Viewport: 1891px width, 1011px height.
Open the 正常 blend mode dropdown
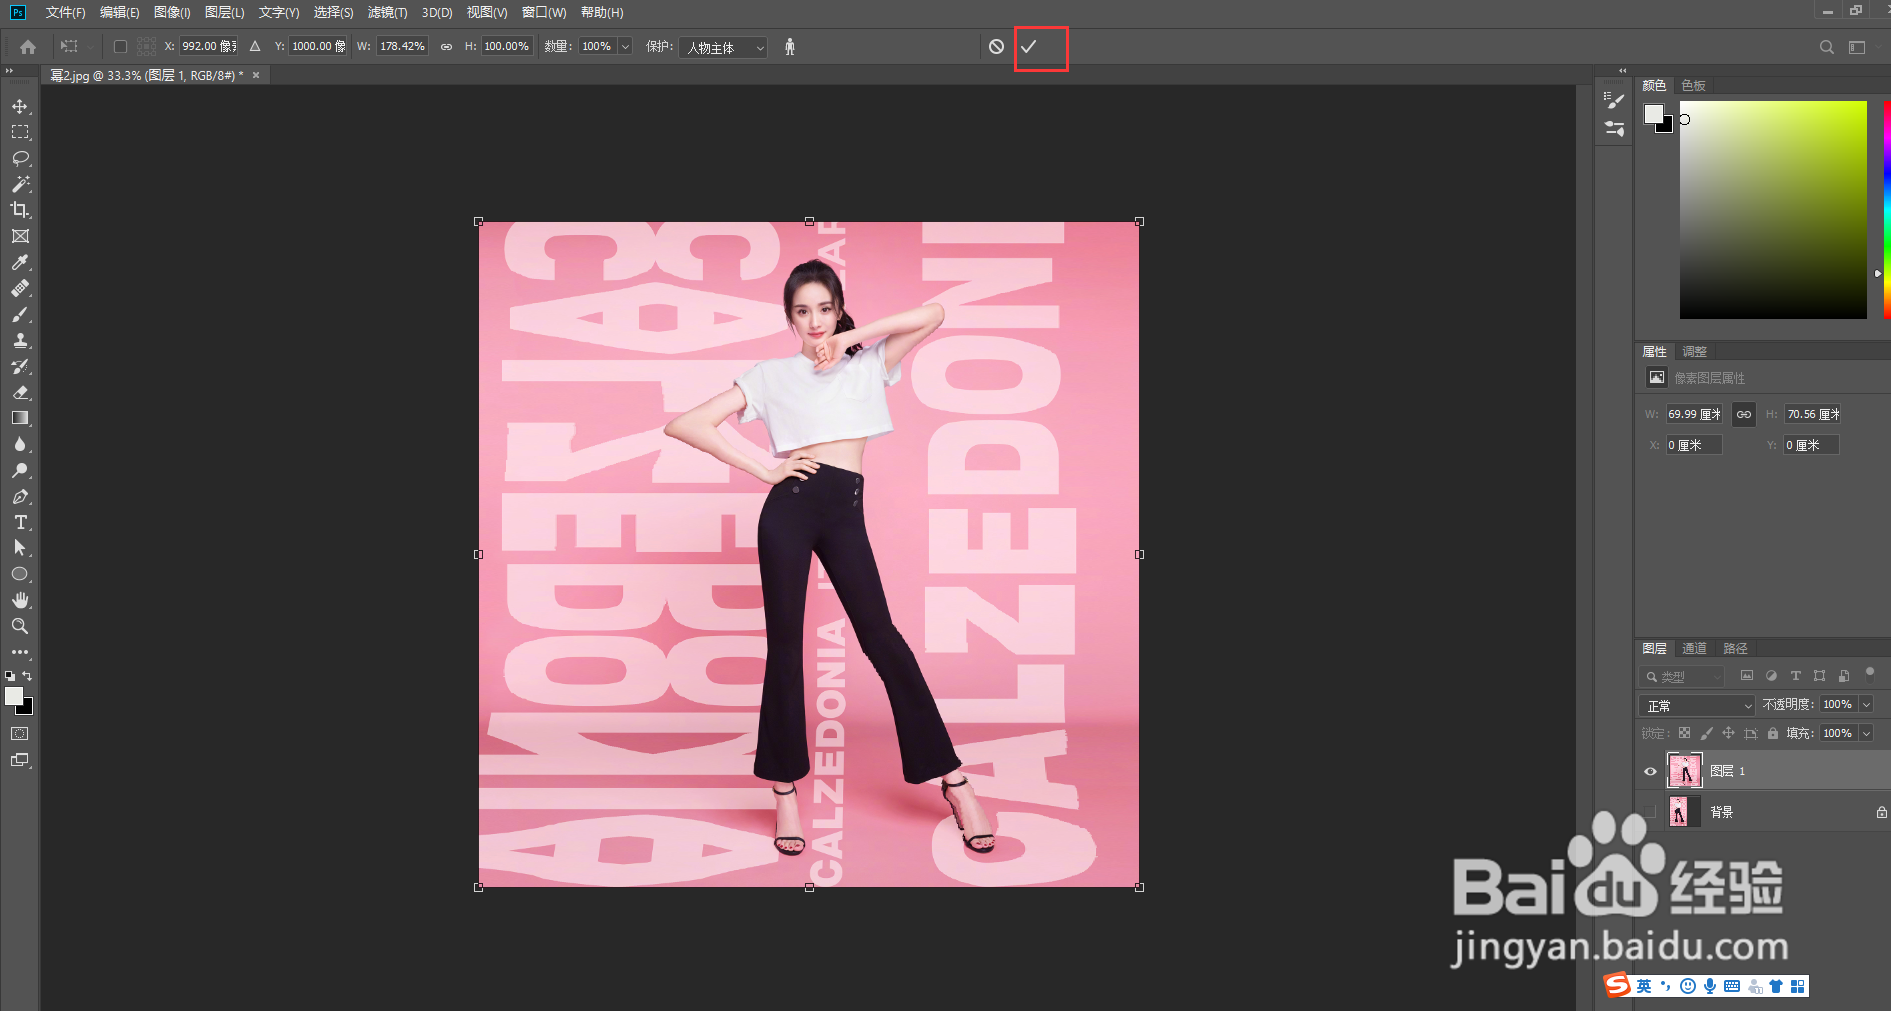1697,706
